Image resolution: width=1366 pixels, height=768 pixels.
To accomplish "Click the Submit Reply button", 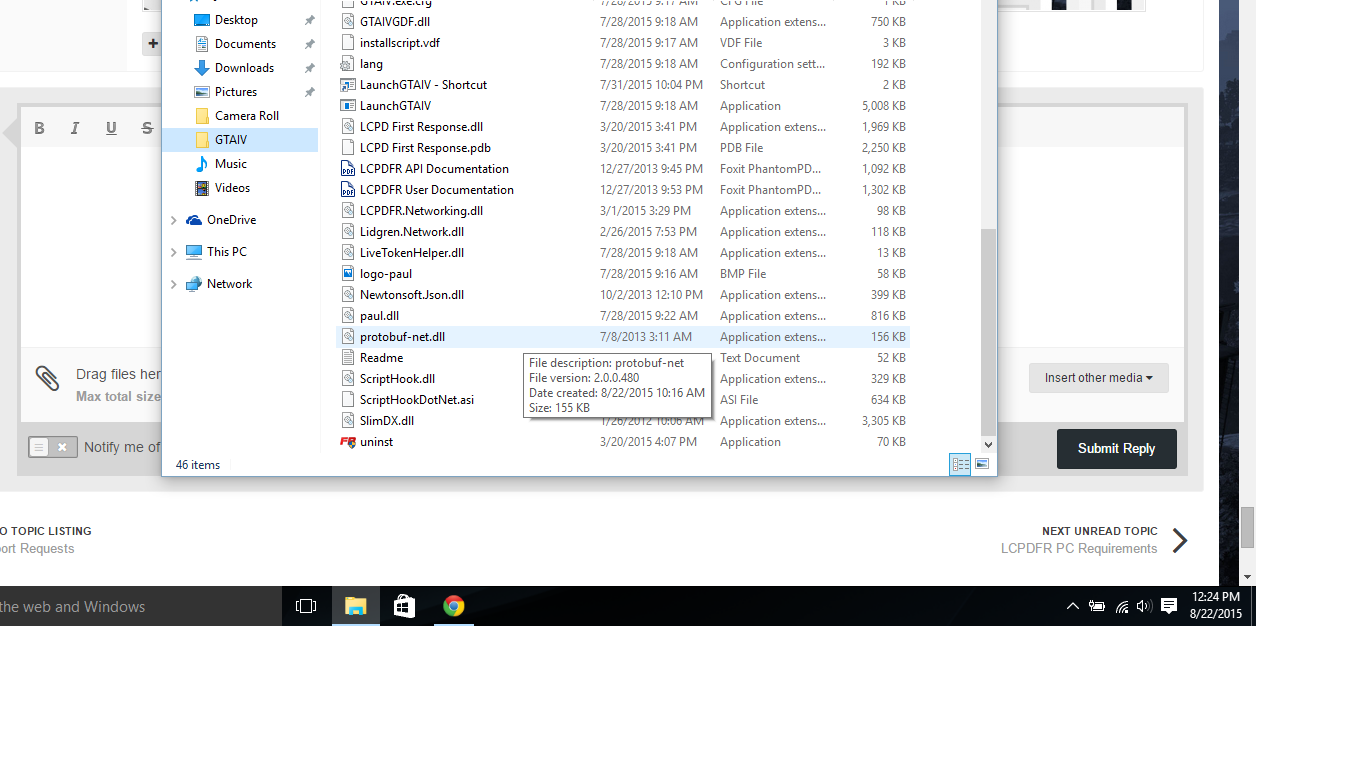I will tap(1116, 449).
